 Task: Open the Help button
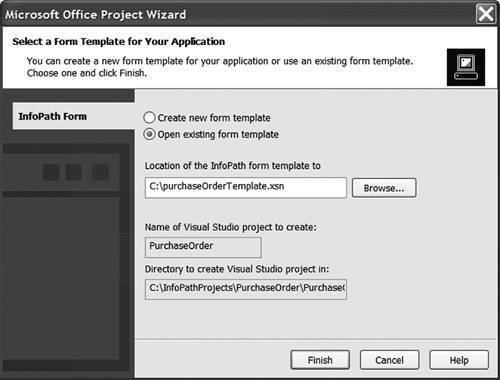tap(459, 360)
